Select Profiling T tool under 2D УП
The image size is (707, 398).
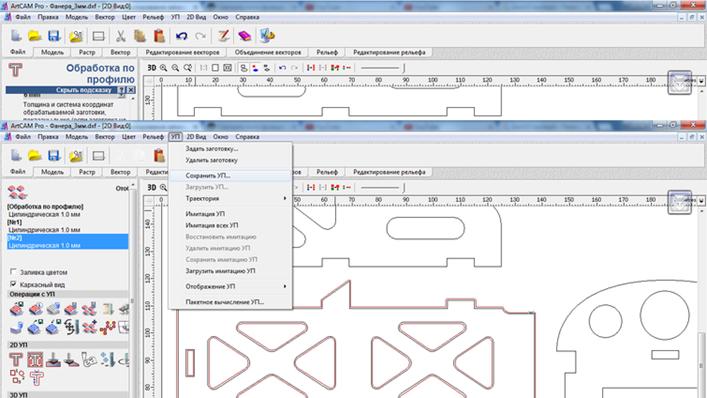16,359
